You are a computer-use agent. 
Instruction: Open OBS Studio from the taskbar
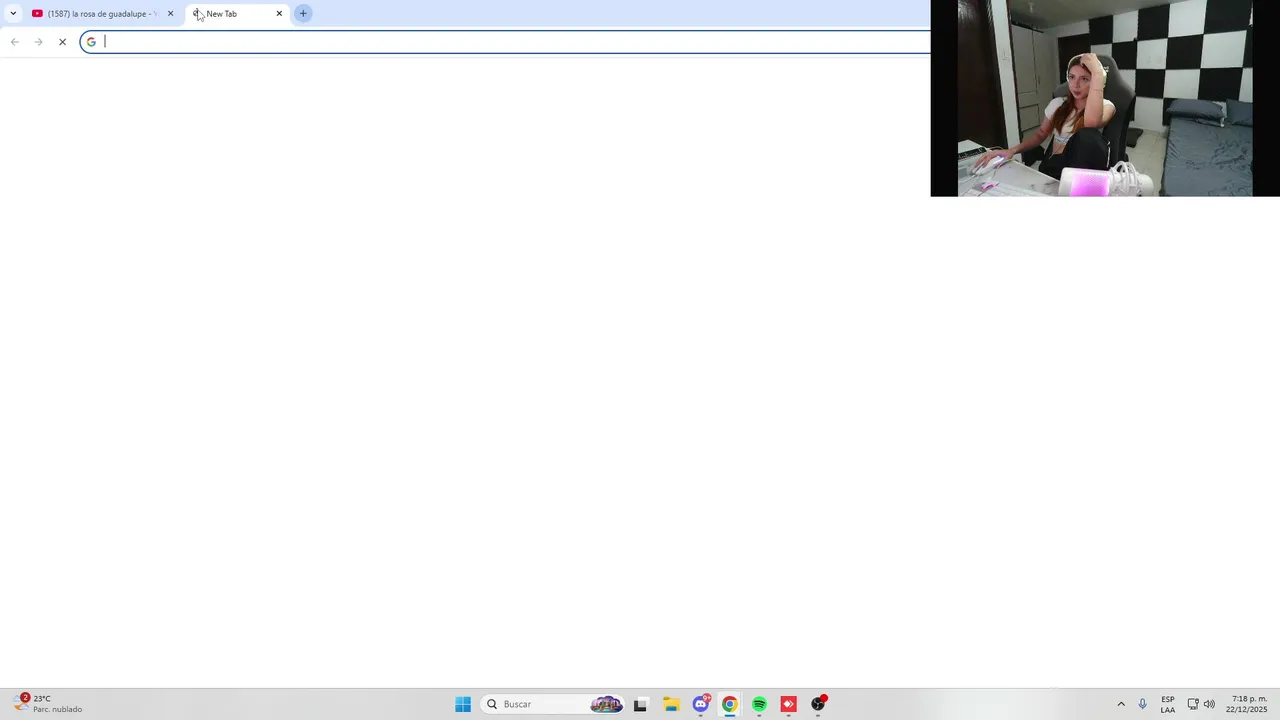819,704
